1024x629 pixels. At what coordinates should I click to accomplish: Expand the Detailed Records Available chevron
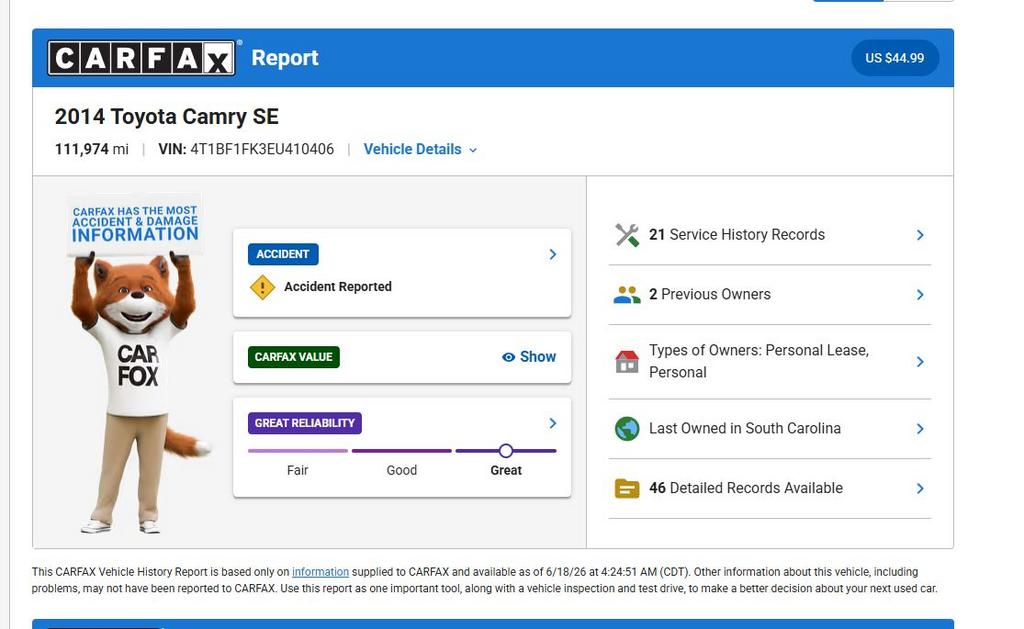[920, 489]
